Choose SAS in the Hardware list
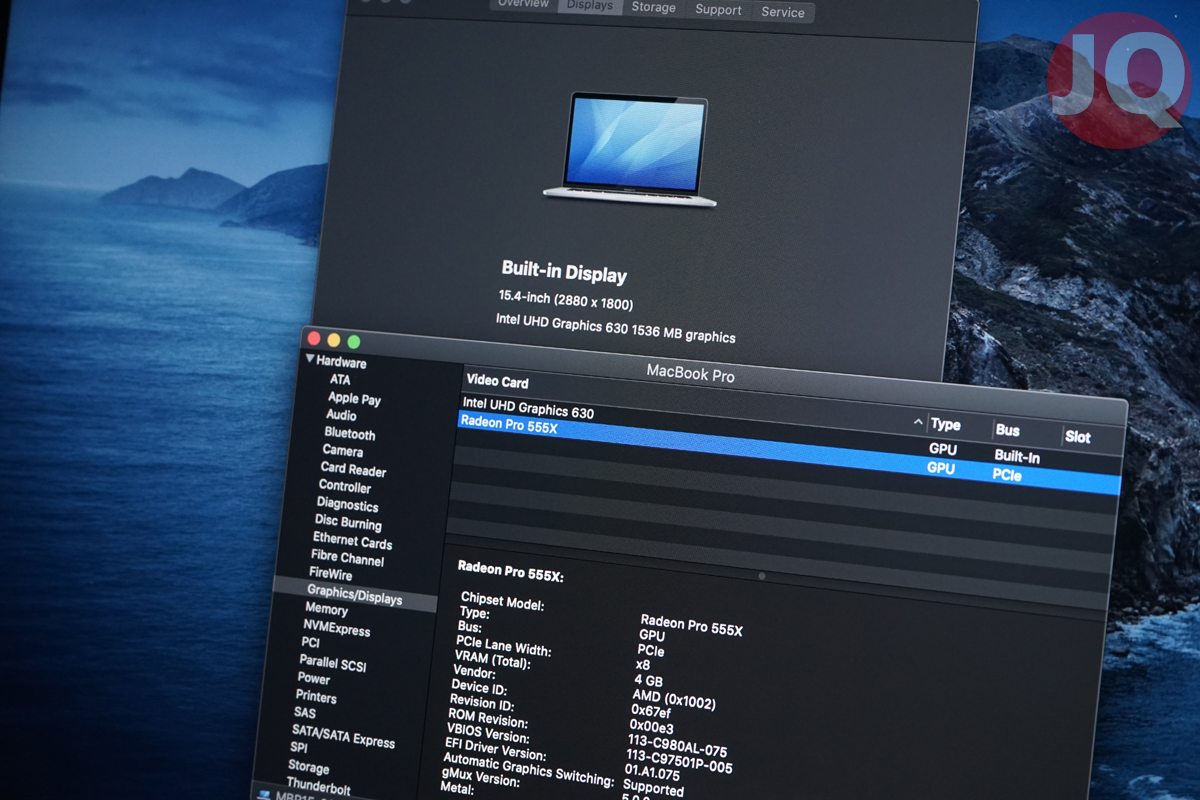The image size is (1200, 800). 304,713
